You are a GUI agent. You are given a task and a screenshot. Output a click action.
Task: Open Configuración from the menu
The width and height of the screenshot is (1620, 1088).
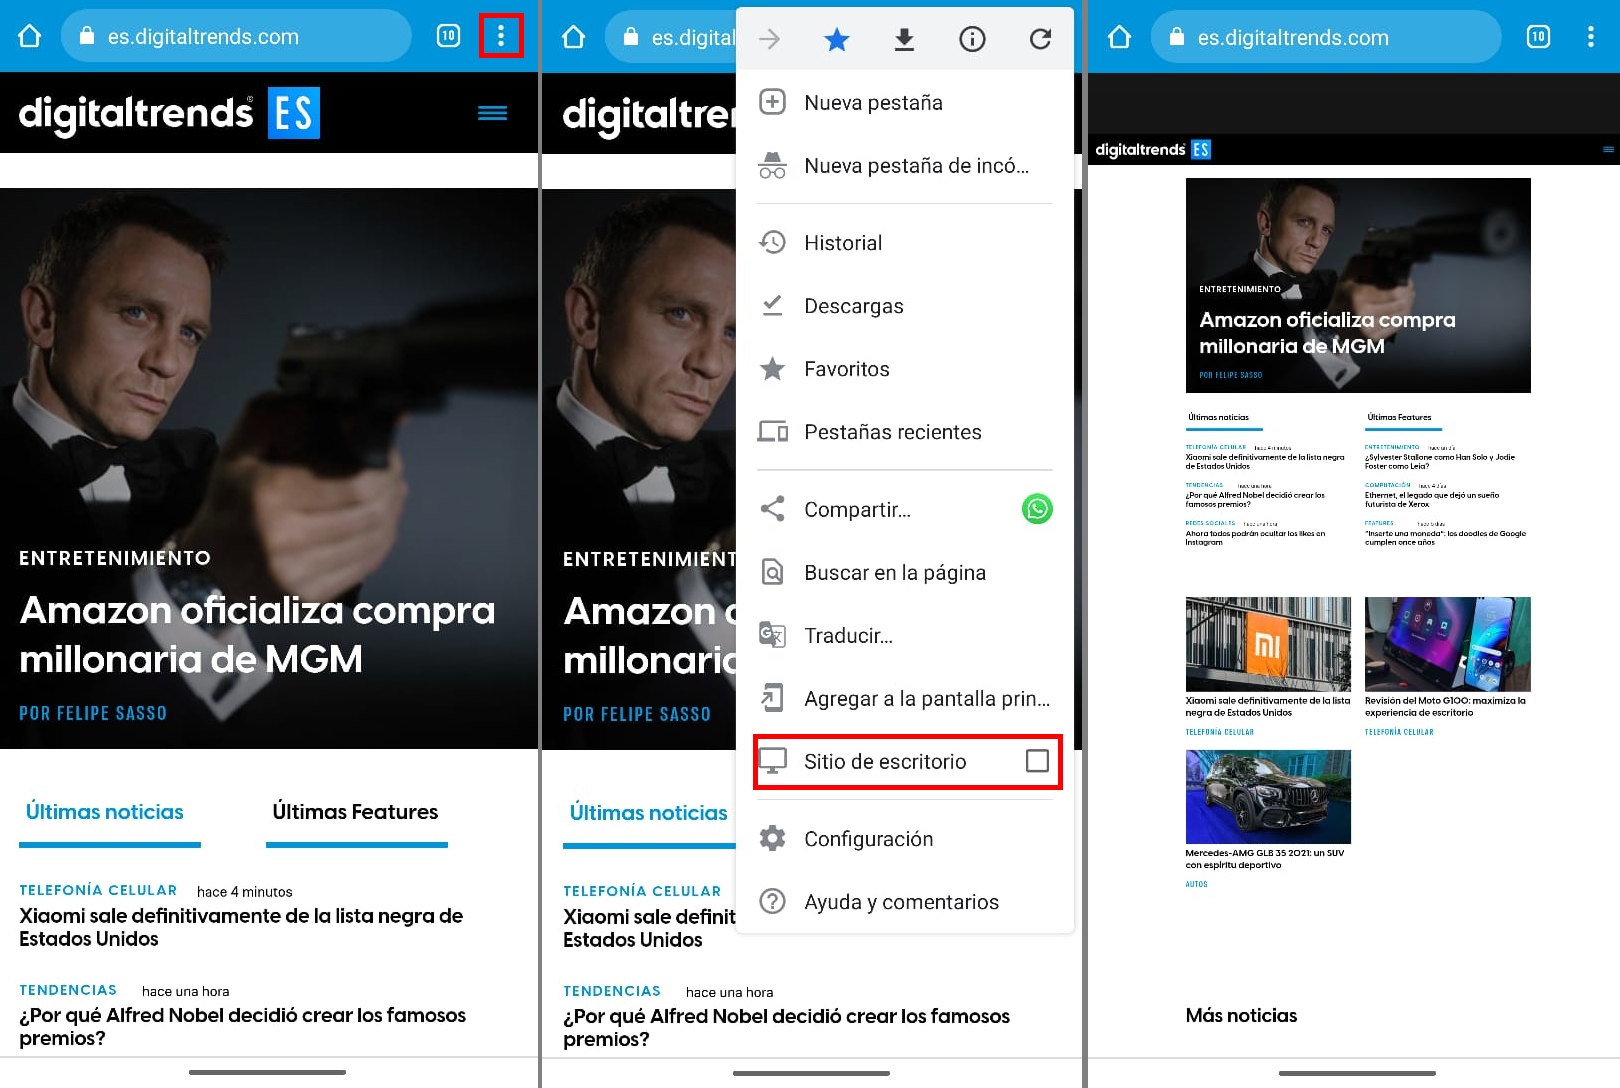tap(868, 839)
